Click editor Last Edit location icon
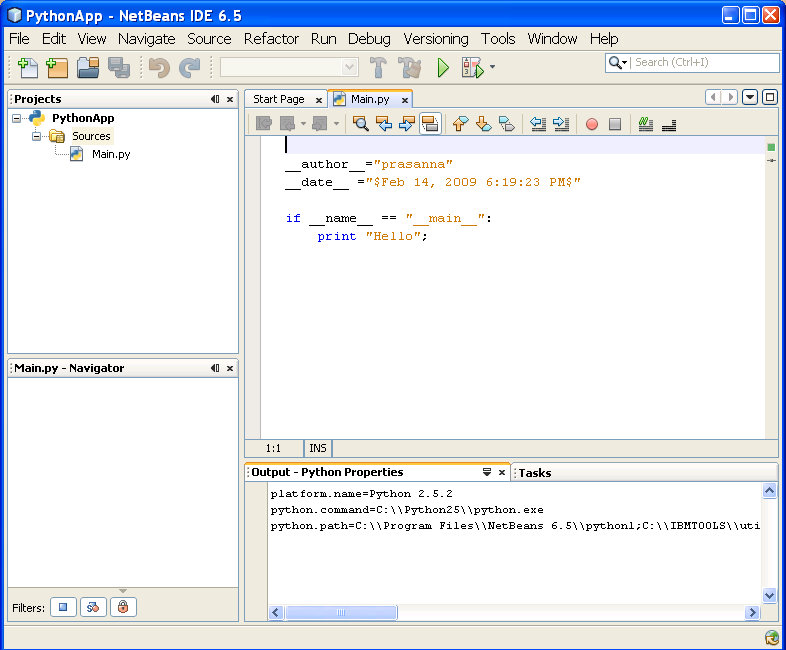Viewport: 786px width, 650px height. [x=264, y=123]
